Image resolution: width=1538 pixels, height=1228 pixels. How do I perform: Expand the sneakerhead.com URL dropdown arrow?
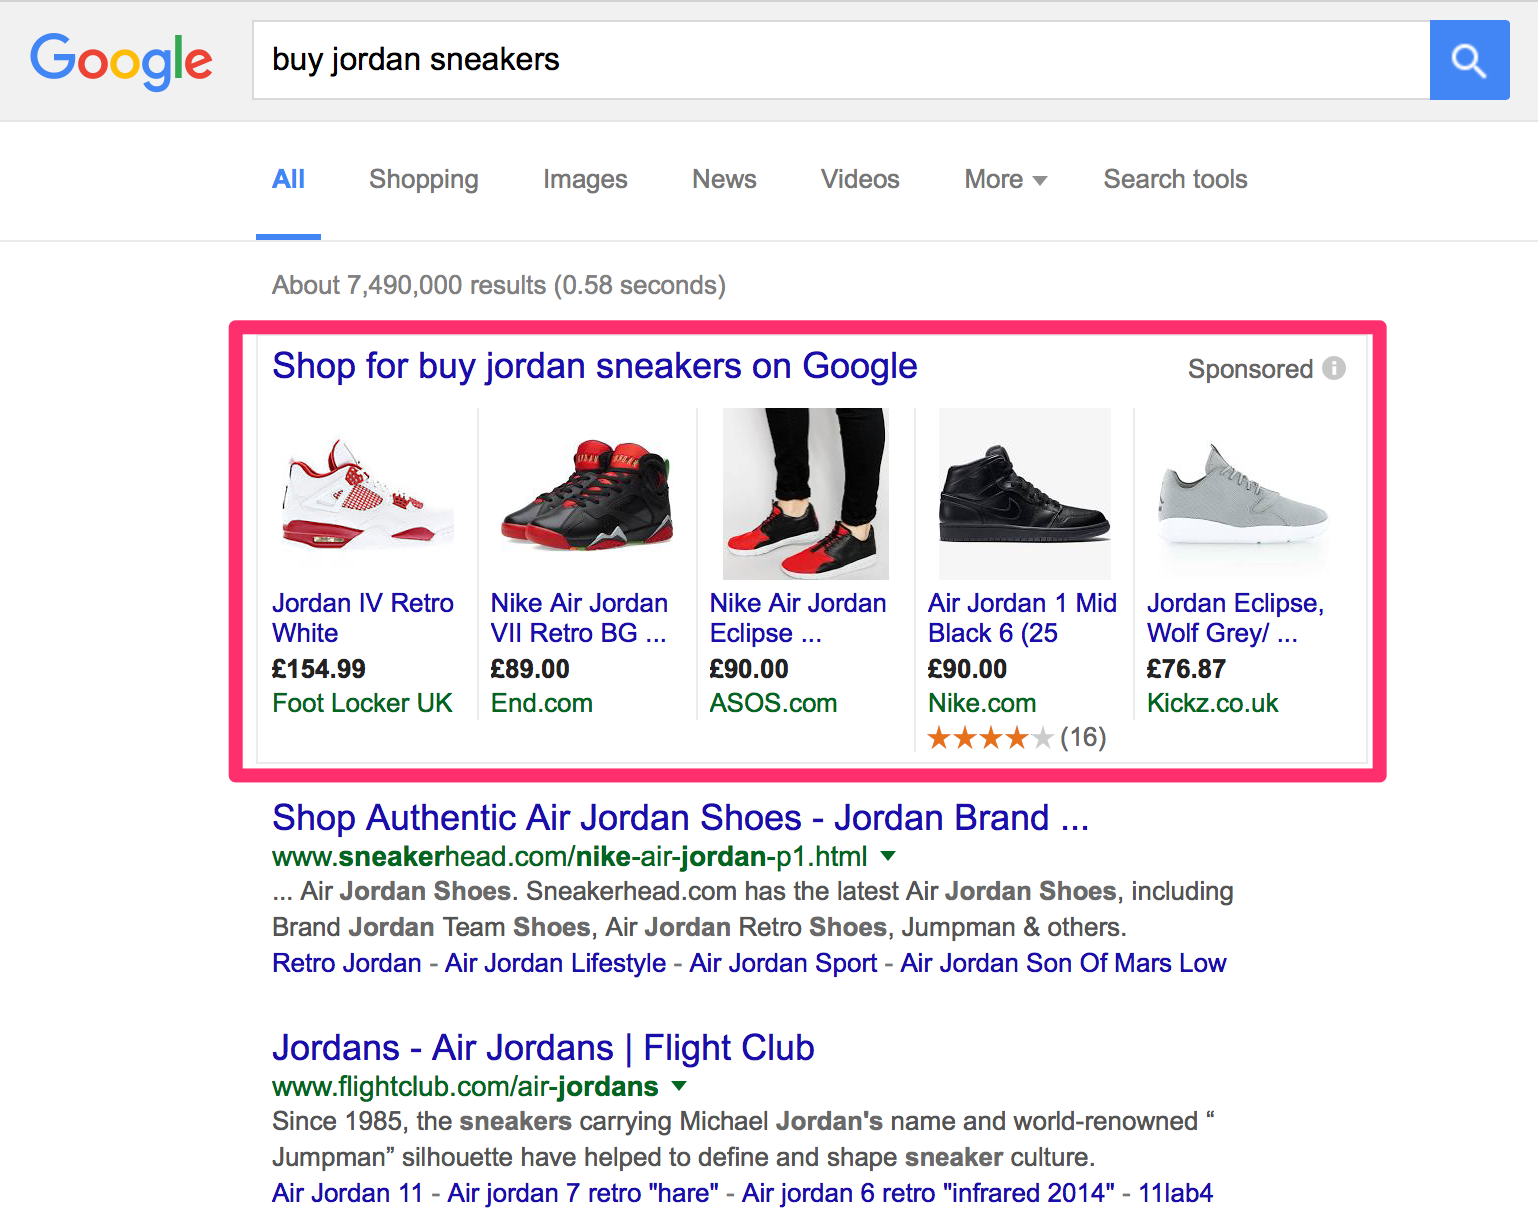888,856
